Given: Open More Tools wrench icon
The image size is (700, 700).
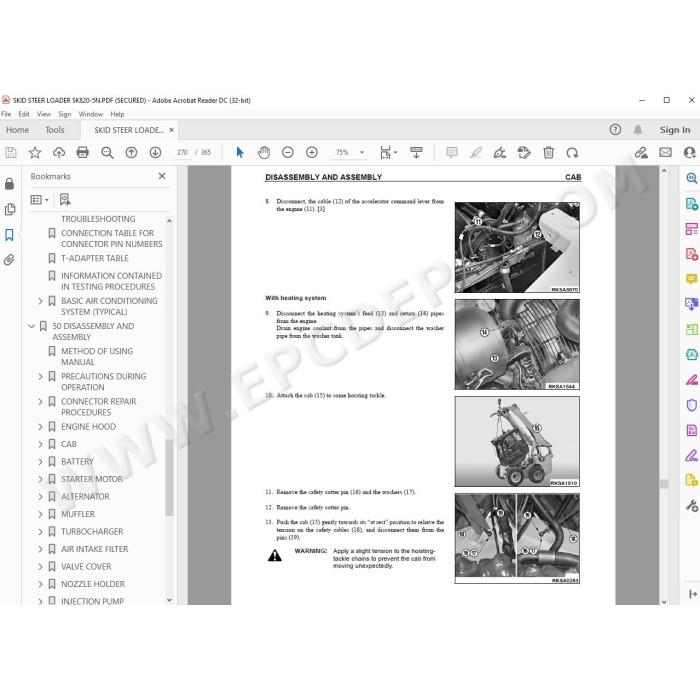Looking at the screenshot, I should point(692,506).
